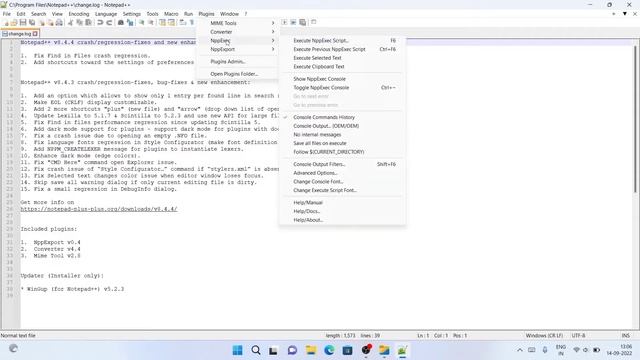Image resolution: width=640 pixels, height=360 pixels.
Task: Click Console Output Filters… entry
Action: click(x=342, y=164)
